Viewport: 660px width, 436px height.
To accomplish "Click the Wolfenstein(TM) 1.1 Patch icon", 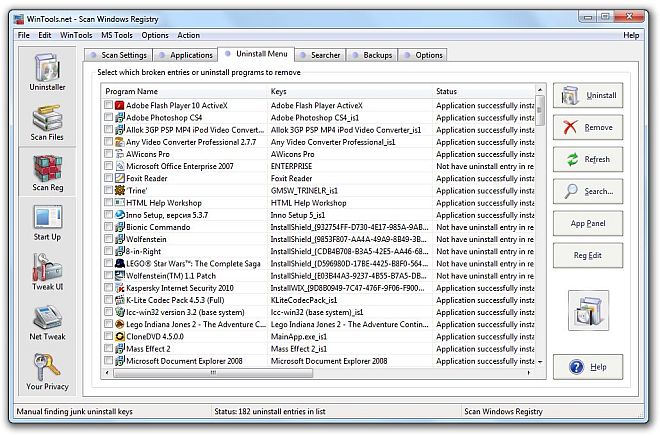I will click(120, 276).
